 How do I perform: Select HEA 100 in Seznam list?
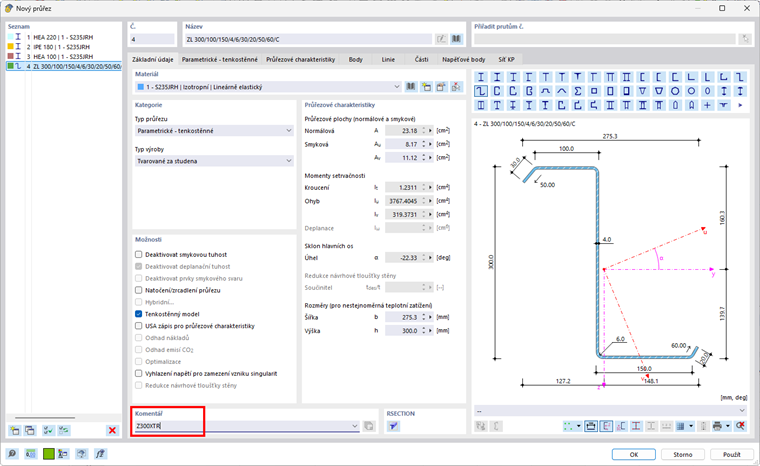(63, 56)
